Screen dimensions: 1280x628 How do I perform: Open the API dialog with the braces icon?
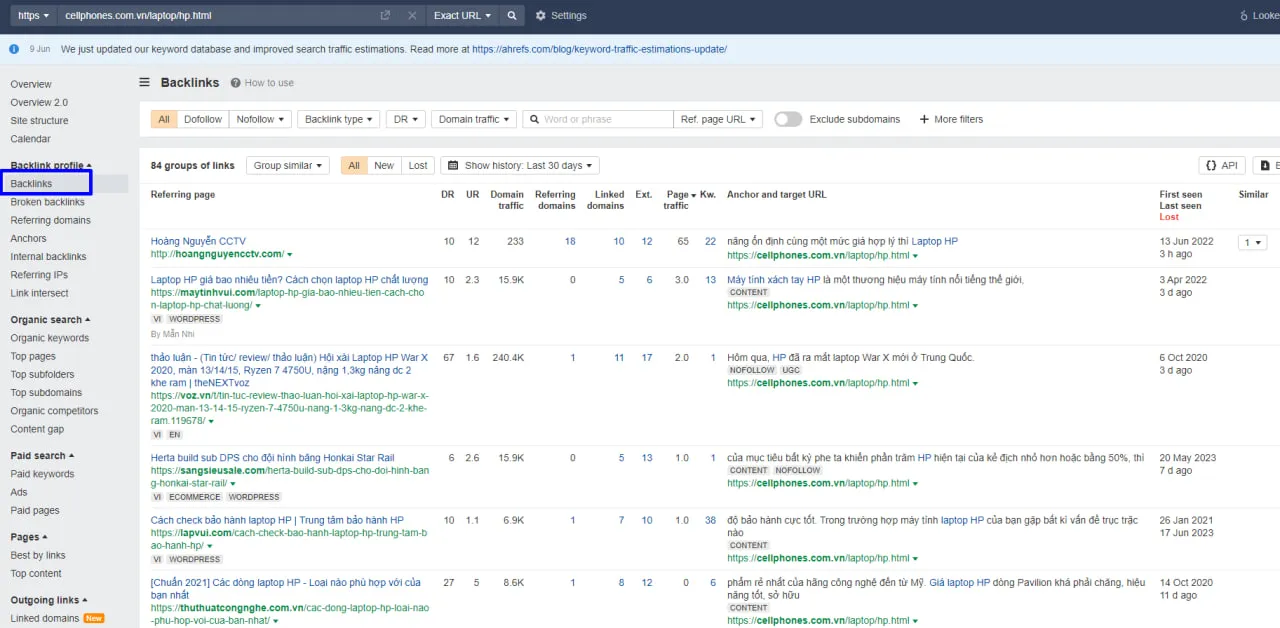(x=1221, y=165)
